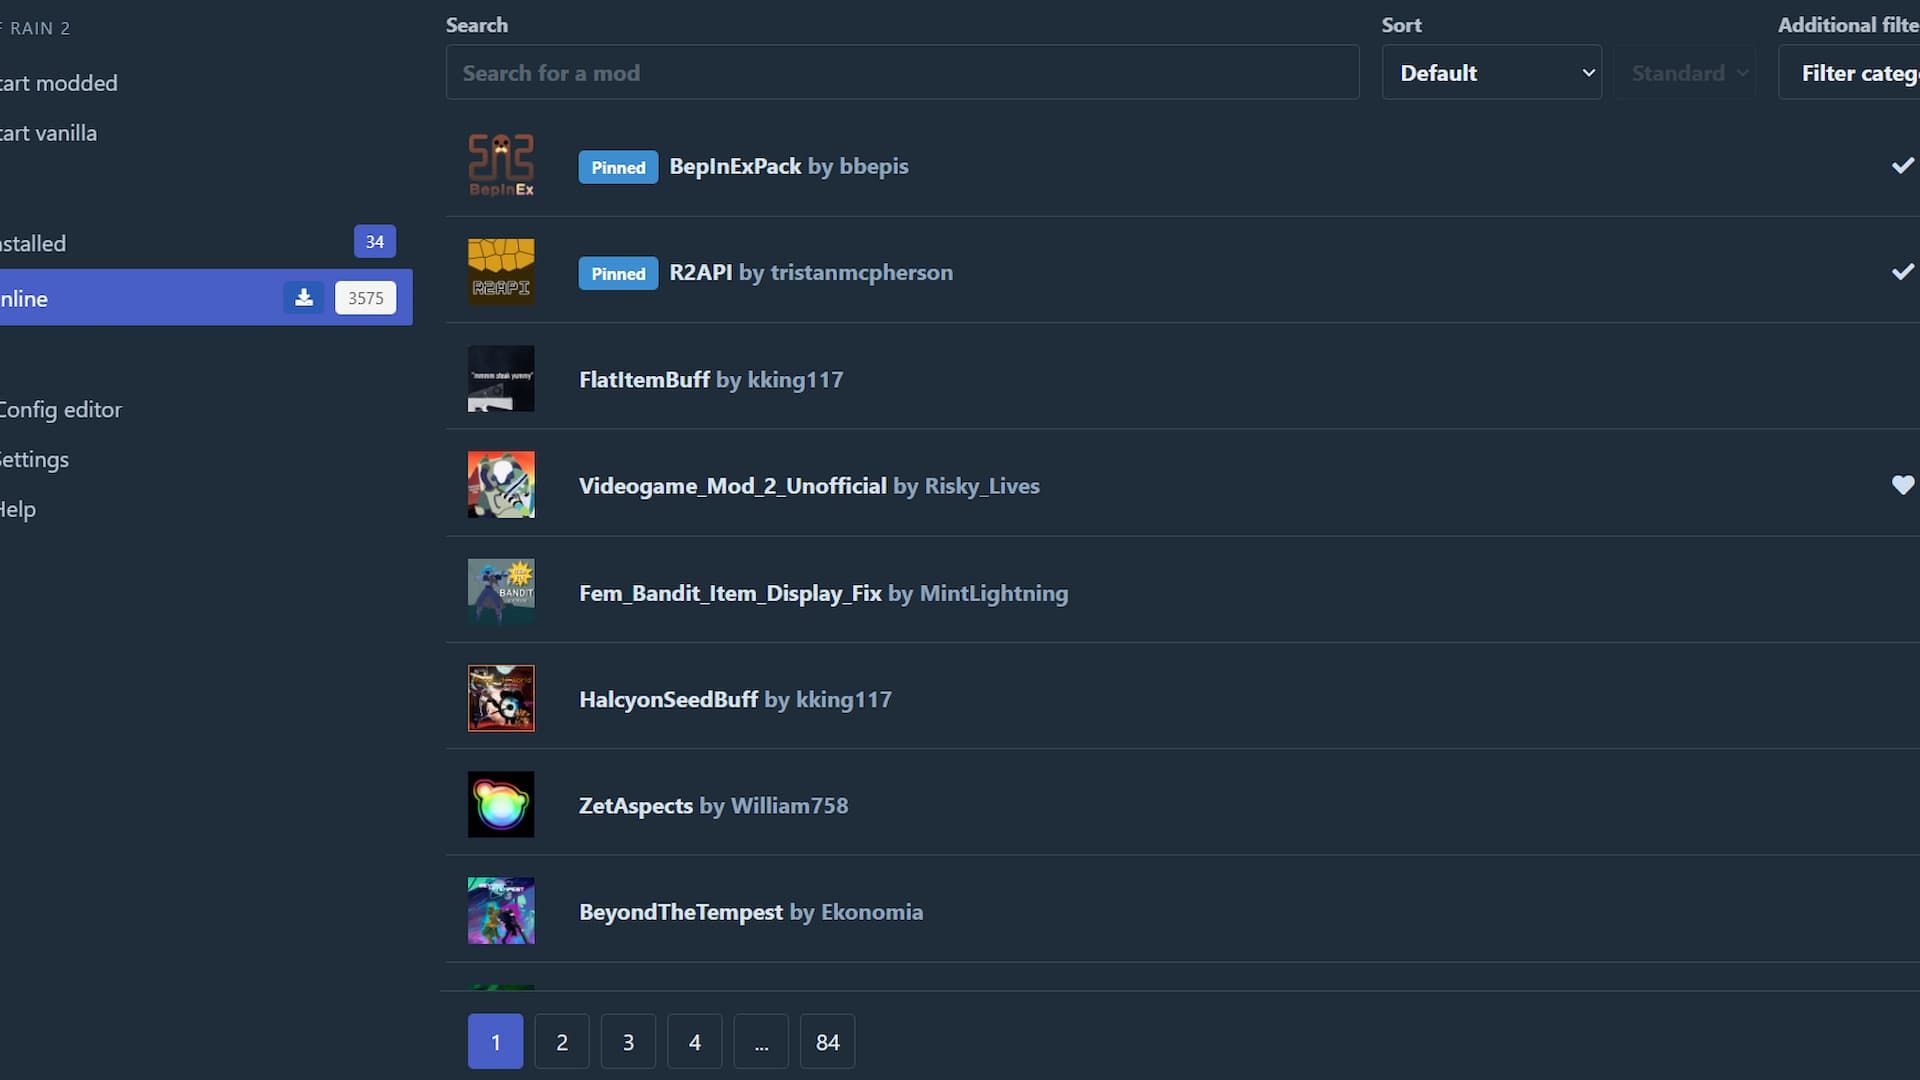
Task: Check the BepInExPack installed checkmark
Action: point(1902,165)
